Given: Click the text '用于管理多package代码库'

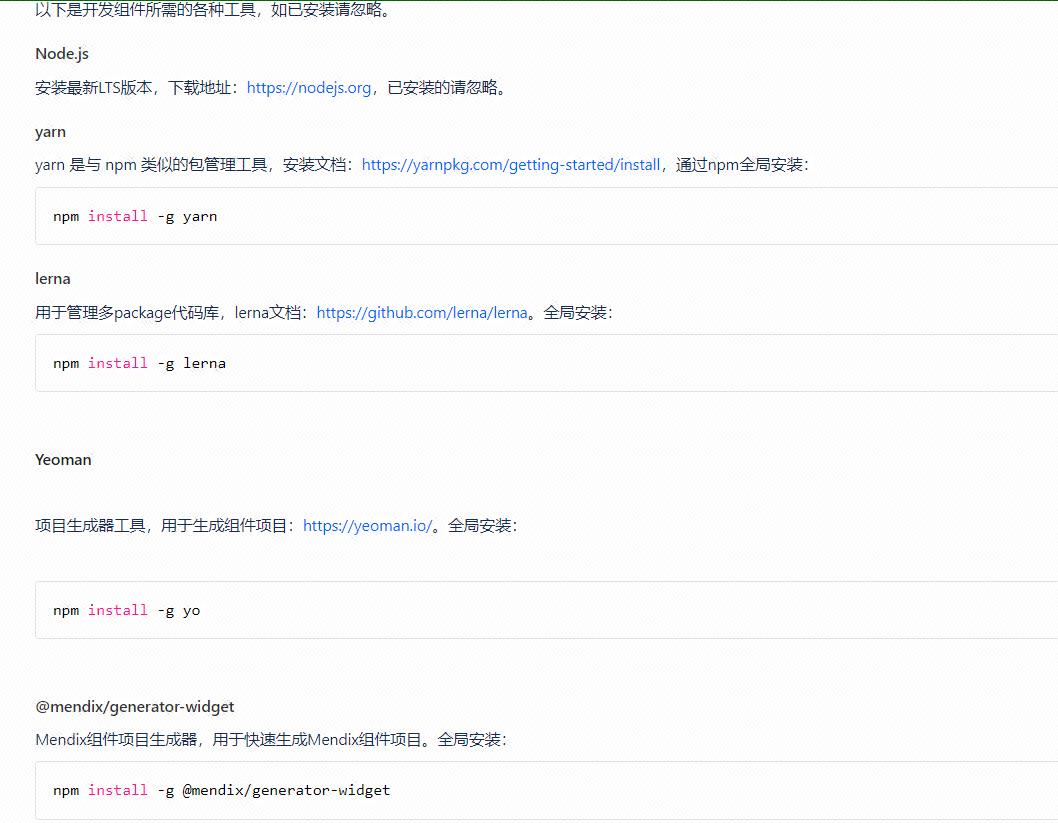Looking at the screenshot, I should pos(127,312).
